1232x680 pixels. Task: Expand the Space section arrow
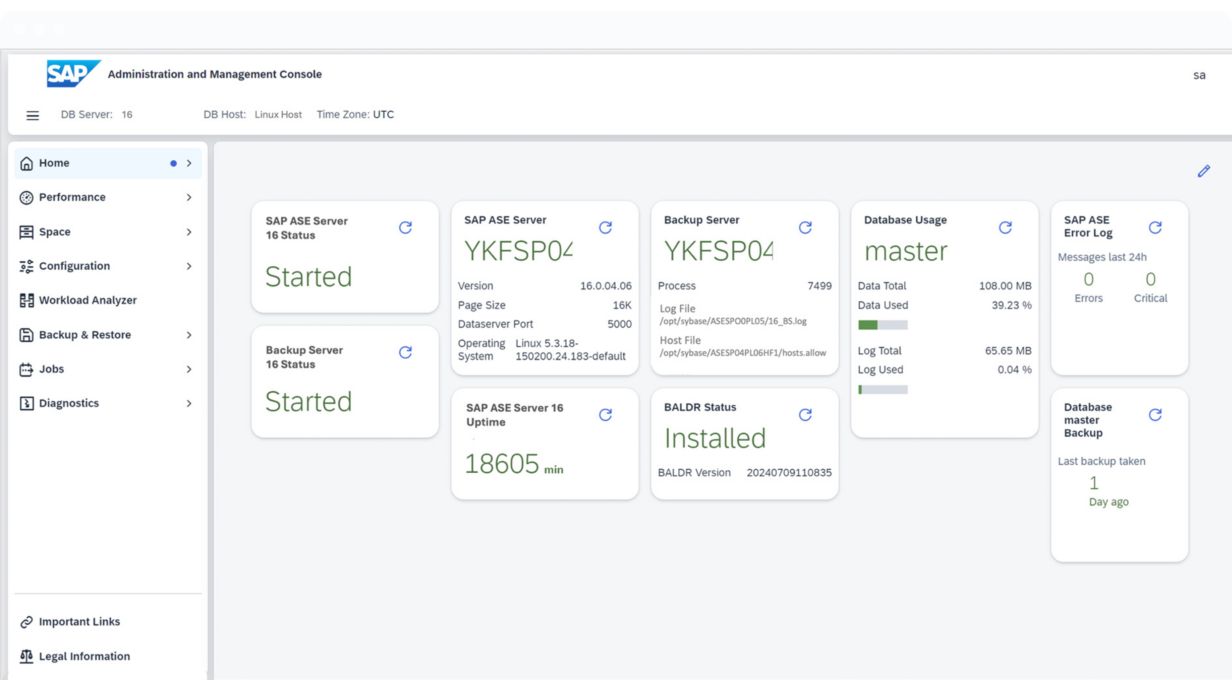pos(189,232)
